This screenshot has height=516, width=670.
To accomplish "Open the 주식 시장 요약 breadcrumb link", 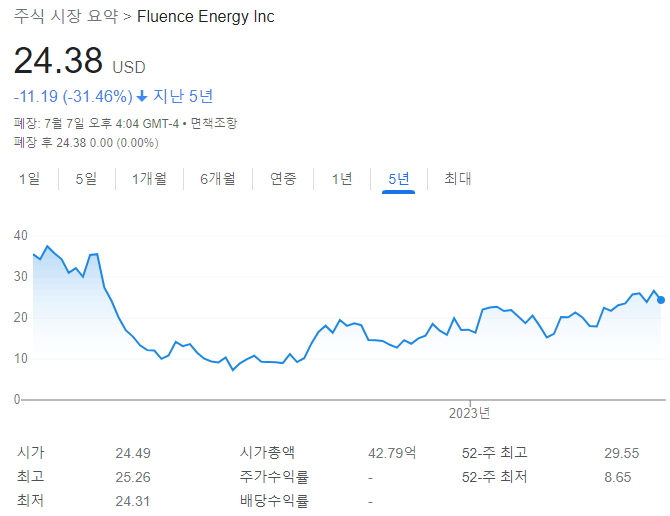I will (x=66, y=17).
